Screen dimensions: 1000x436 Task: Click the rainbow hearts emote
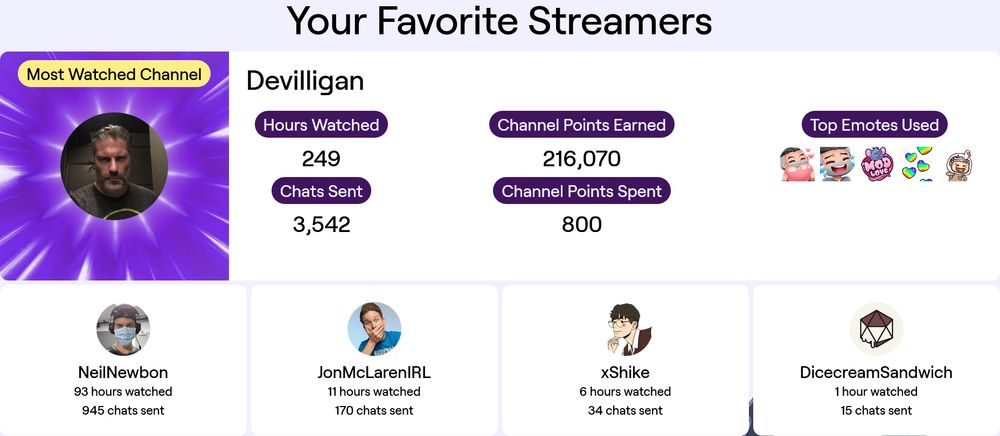click(x=916, y=164)
